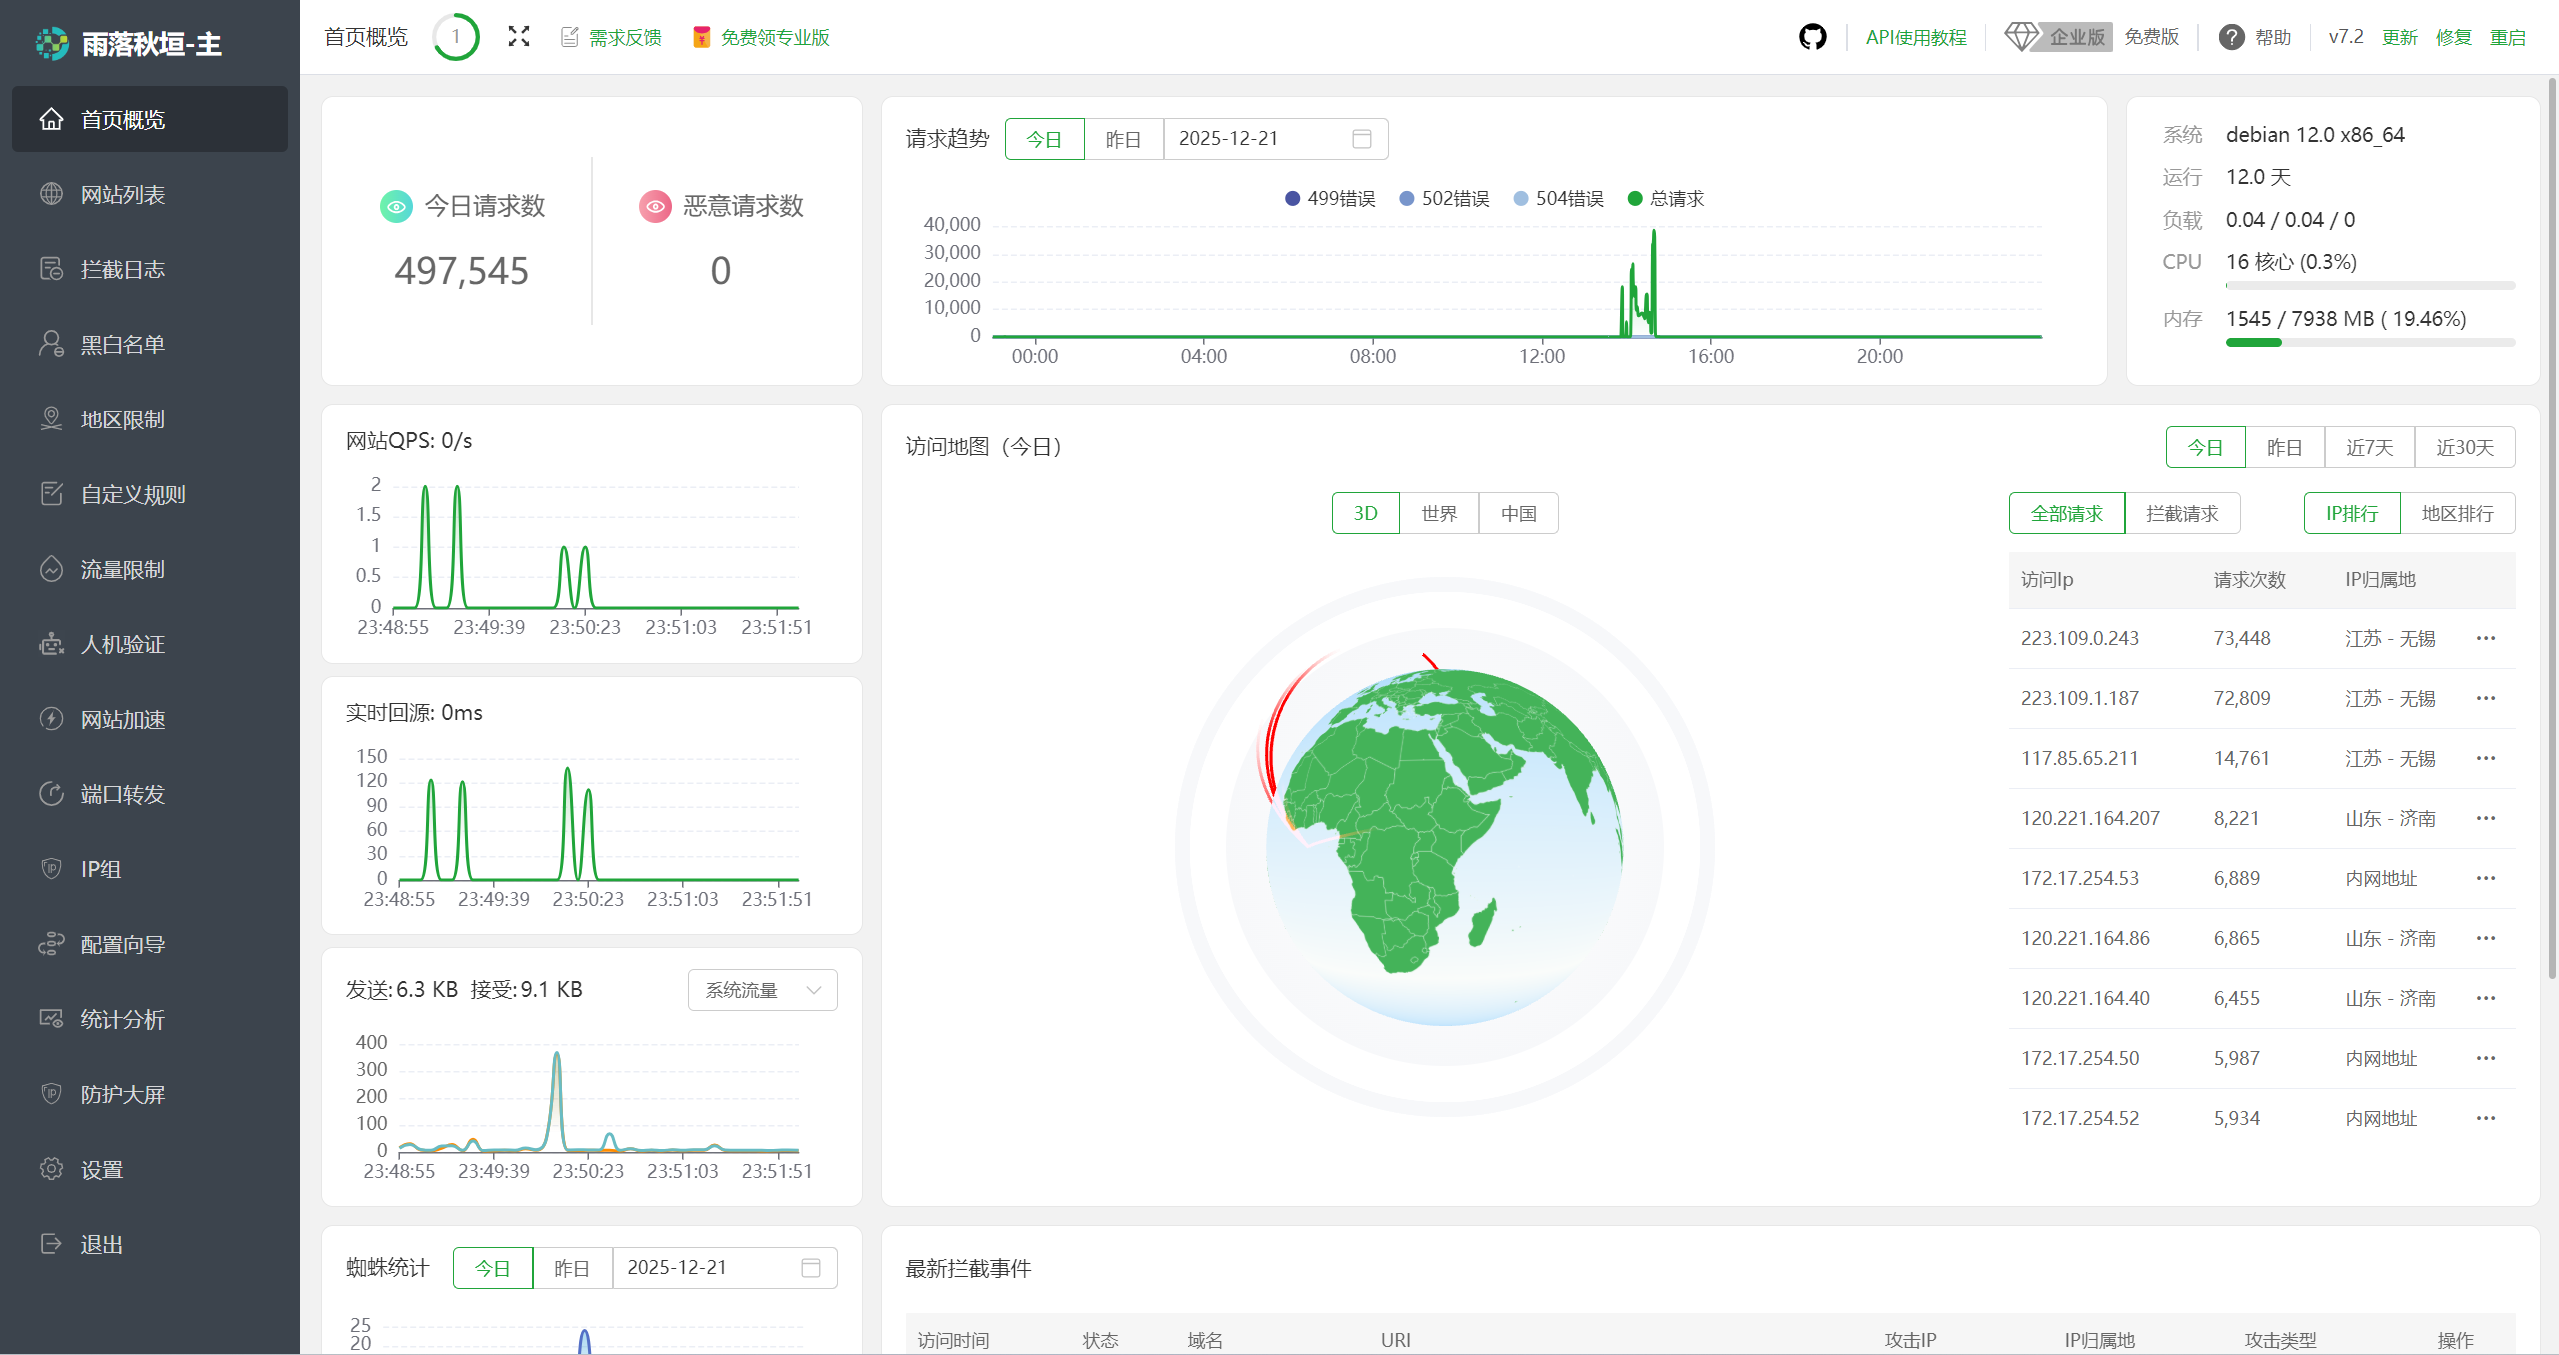Image resolution: width=2559 pixels, height=1355 pixels.
Task: Open the GitHub icon link
Action: pyautogui.click(x=1812, y=37)
